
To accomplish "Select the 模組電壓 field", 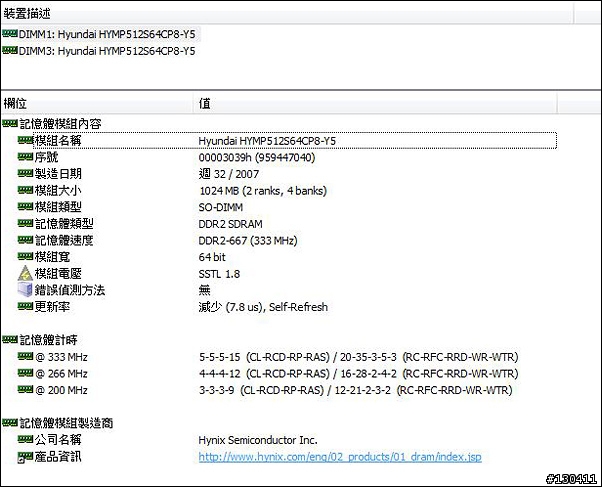I will coord(58,273).
